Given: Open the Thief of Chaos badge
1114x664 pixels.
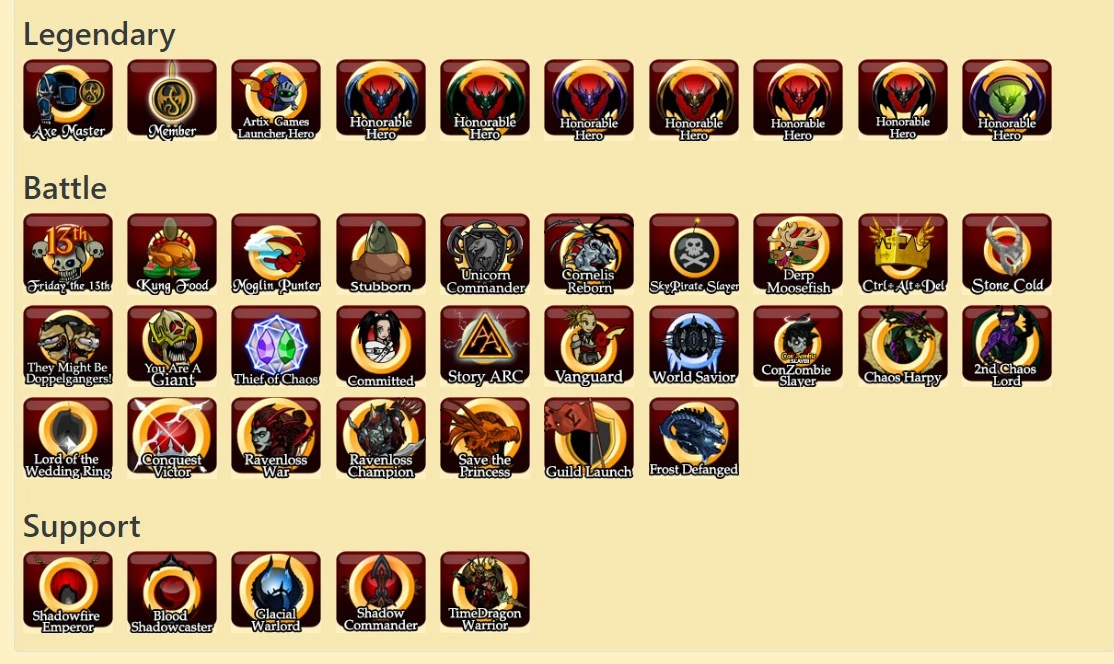Looking at the screenshot, I should (276, 347).
